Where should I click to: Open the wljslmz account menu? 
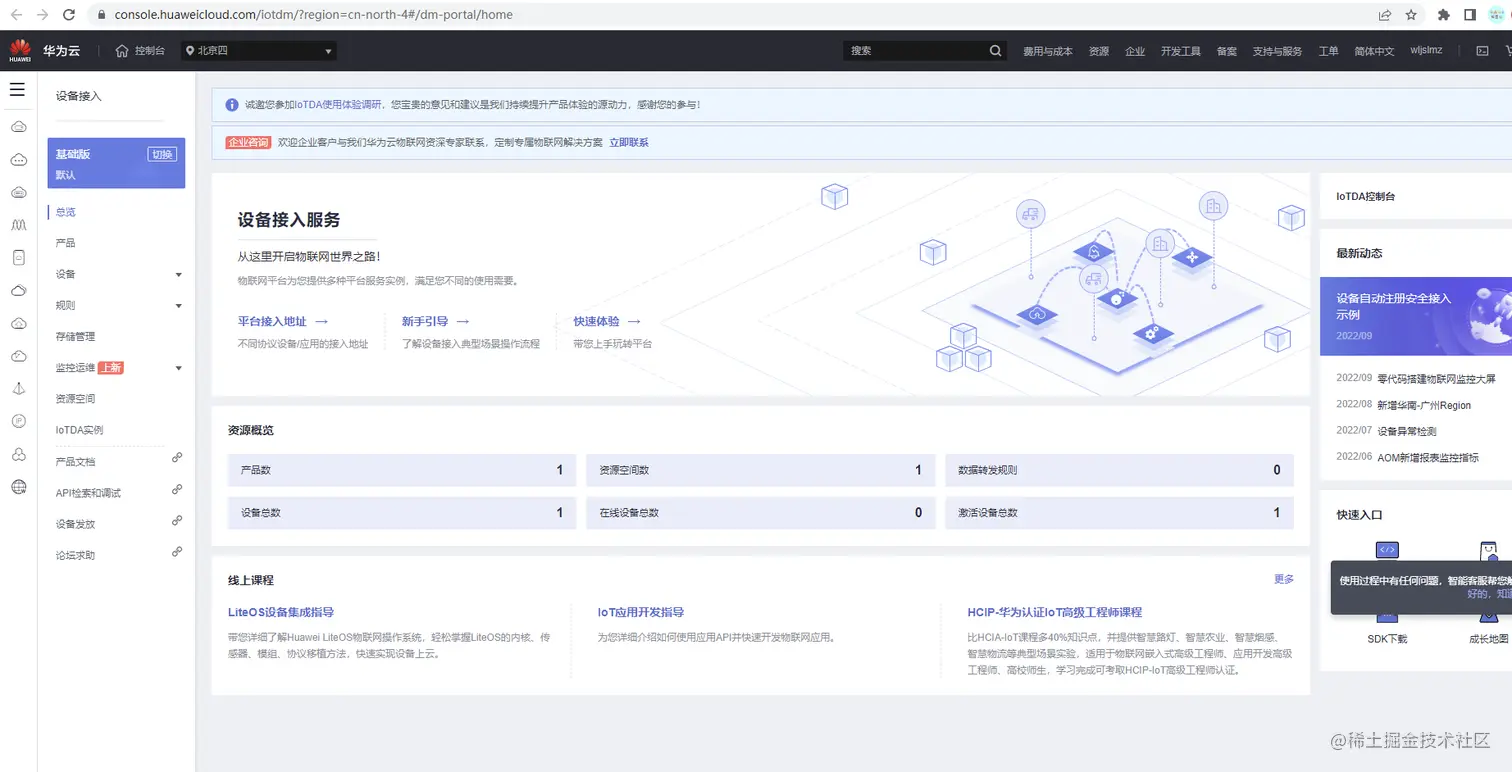click(1426, 50)
